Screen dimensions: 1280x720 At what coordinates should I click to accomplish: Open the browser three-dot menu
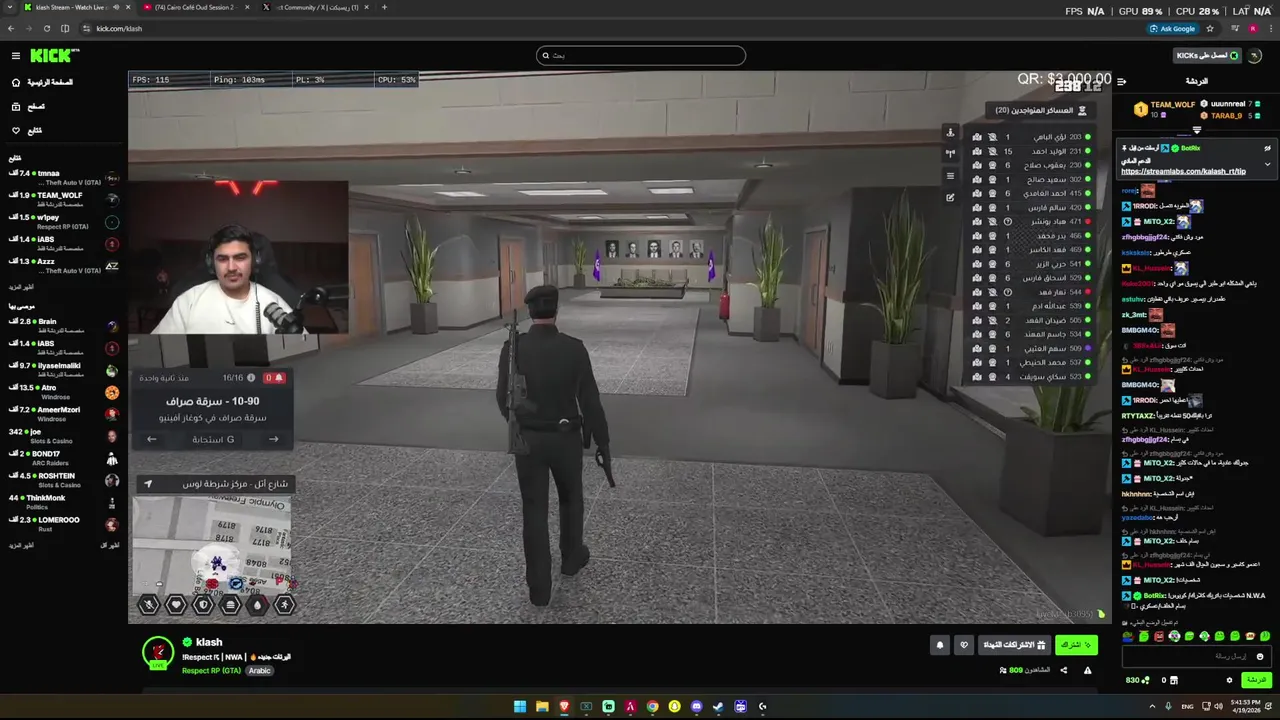(x=1270, y=28)
